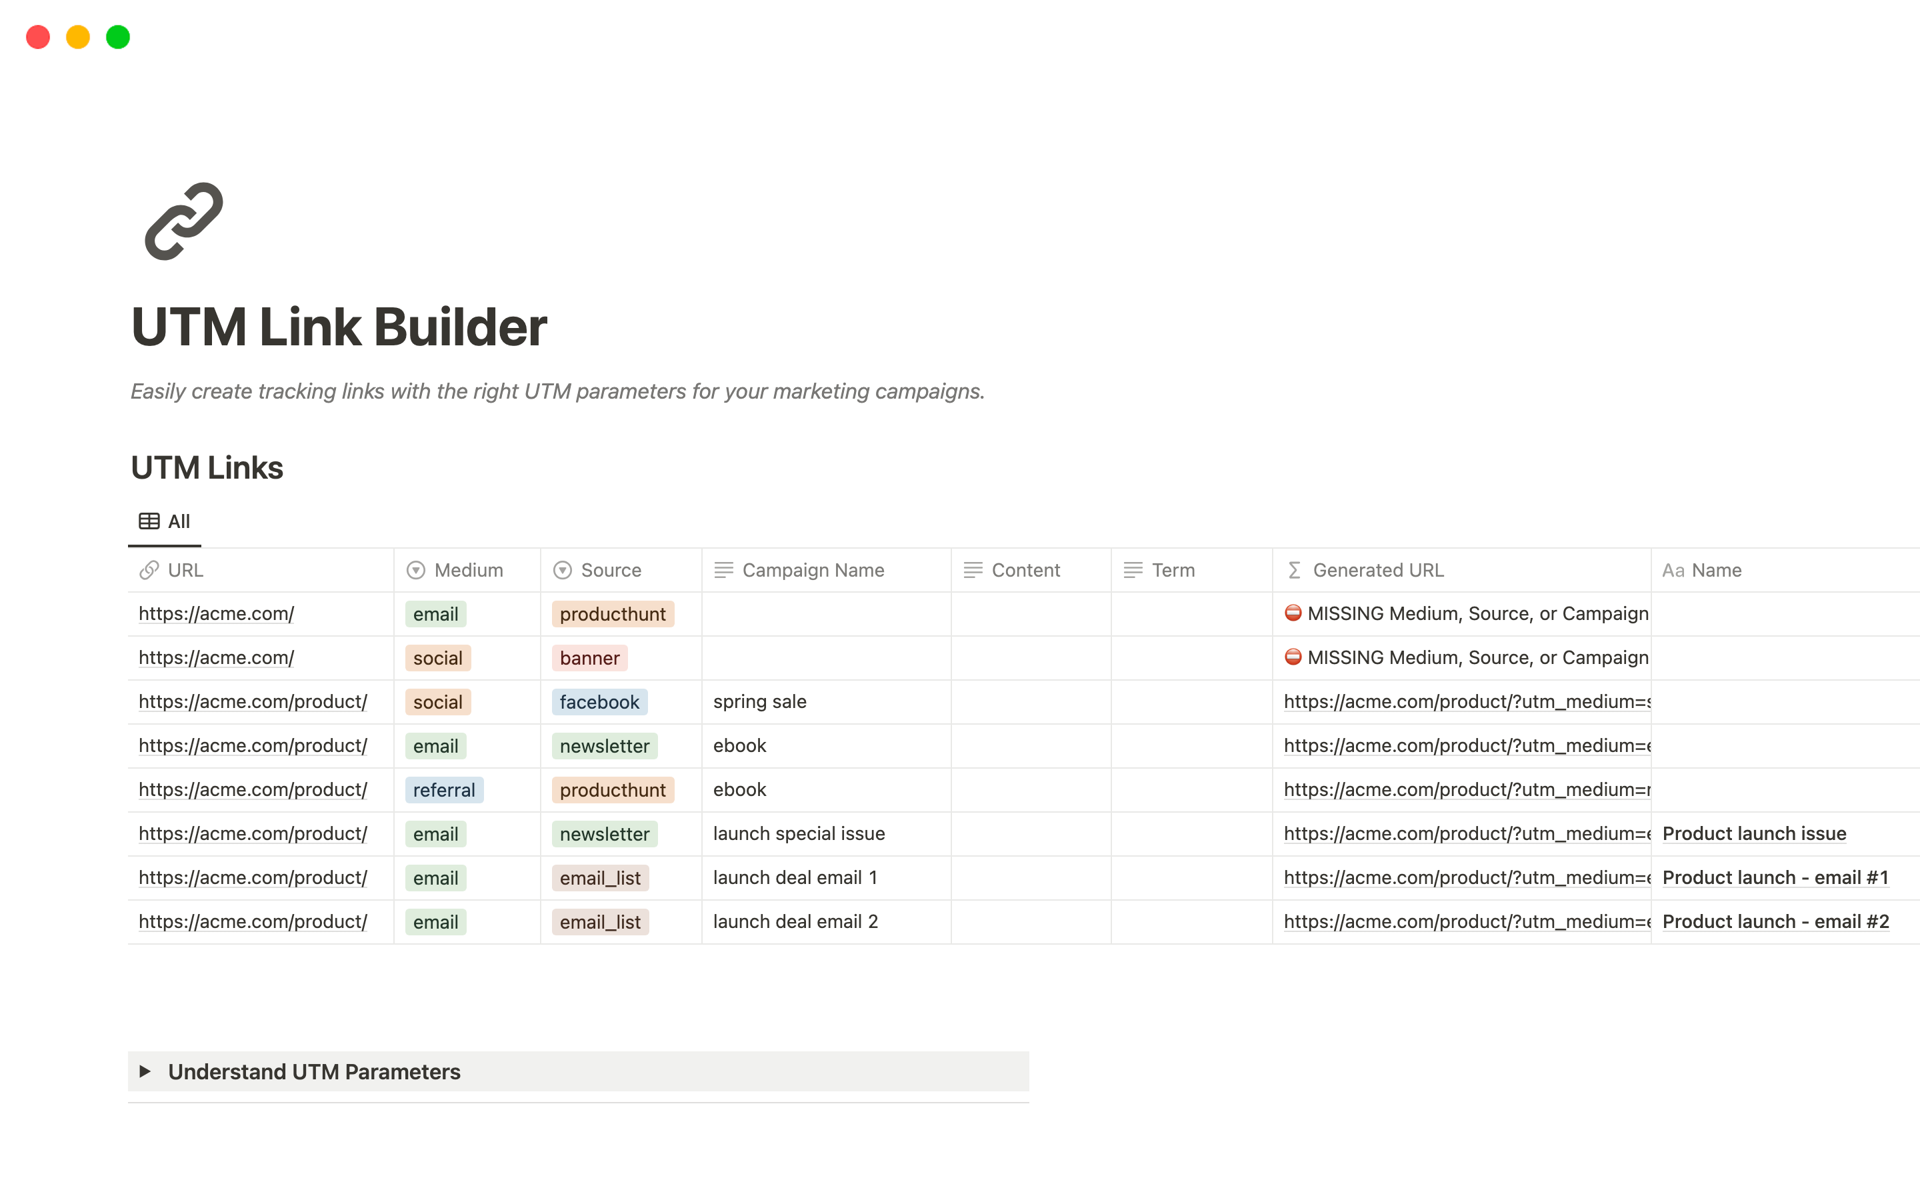Click the table icon beside the All view

click(150, 521)
